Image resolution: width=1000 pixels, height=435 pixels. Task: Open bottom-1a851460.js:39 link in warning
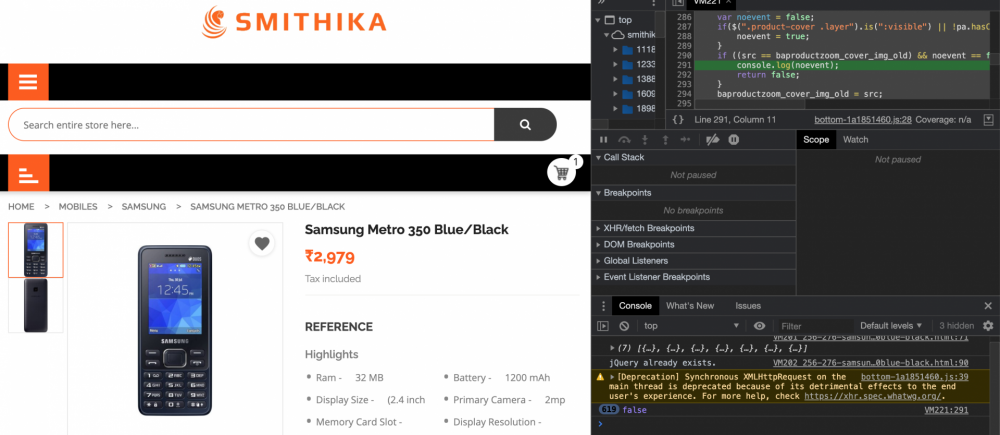(915, 377)
